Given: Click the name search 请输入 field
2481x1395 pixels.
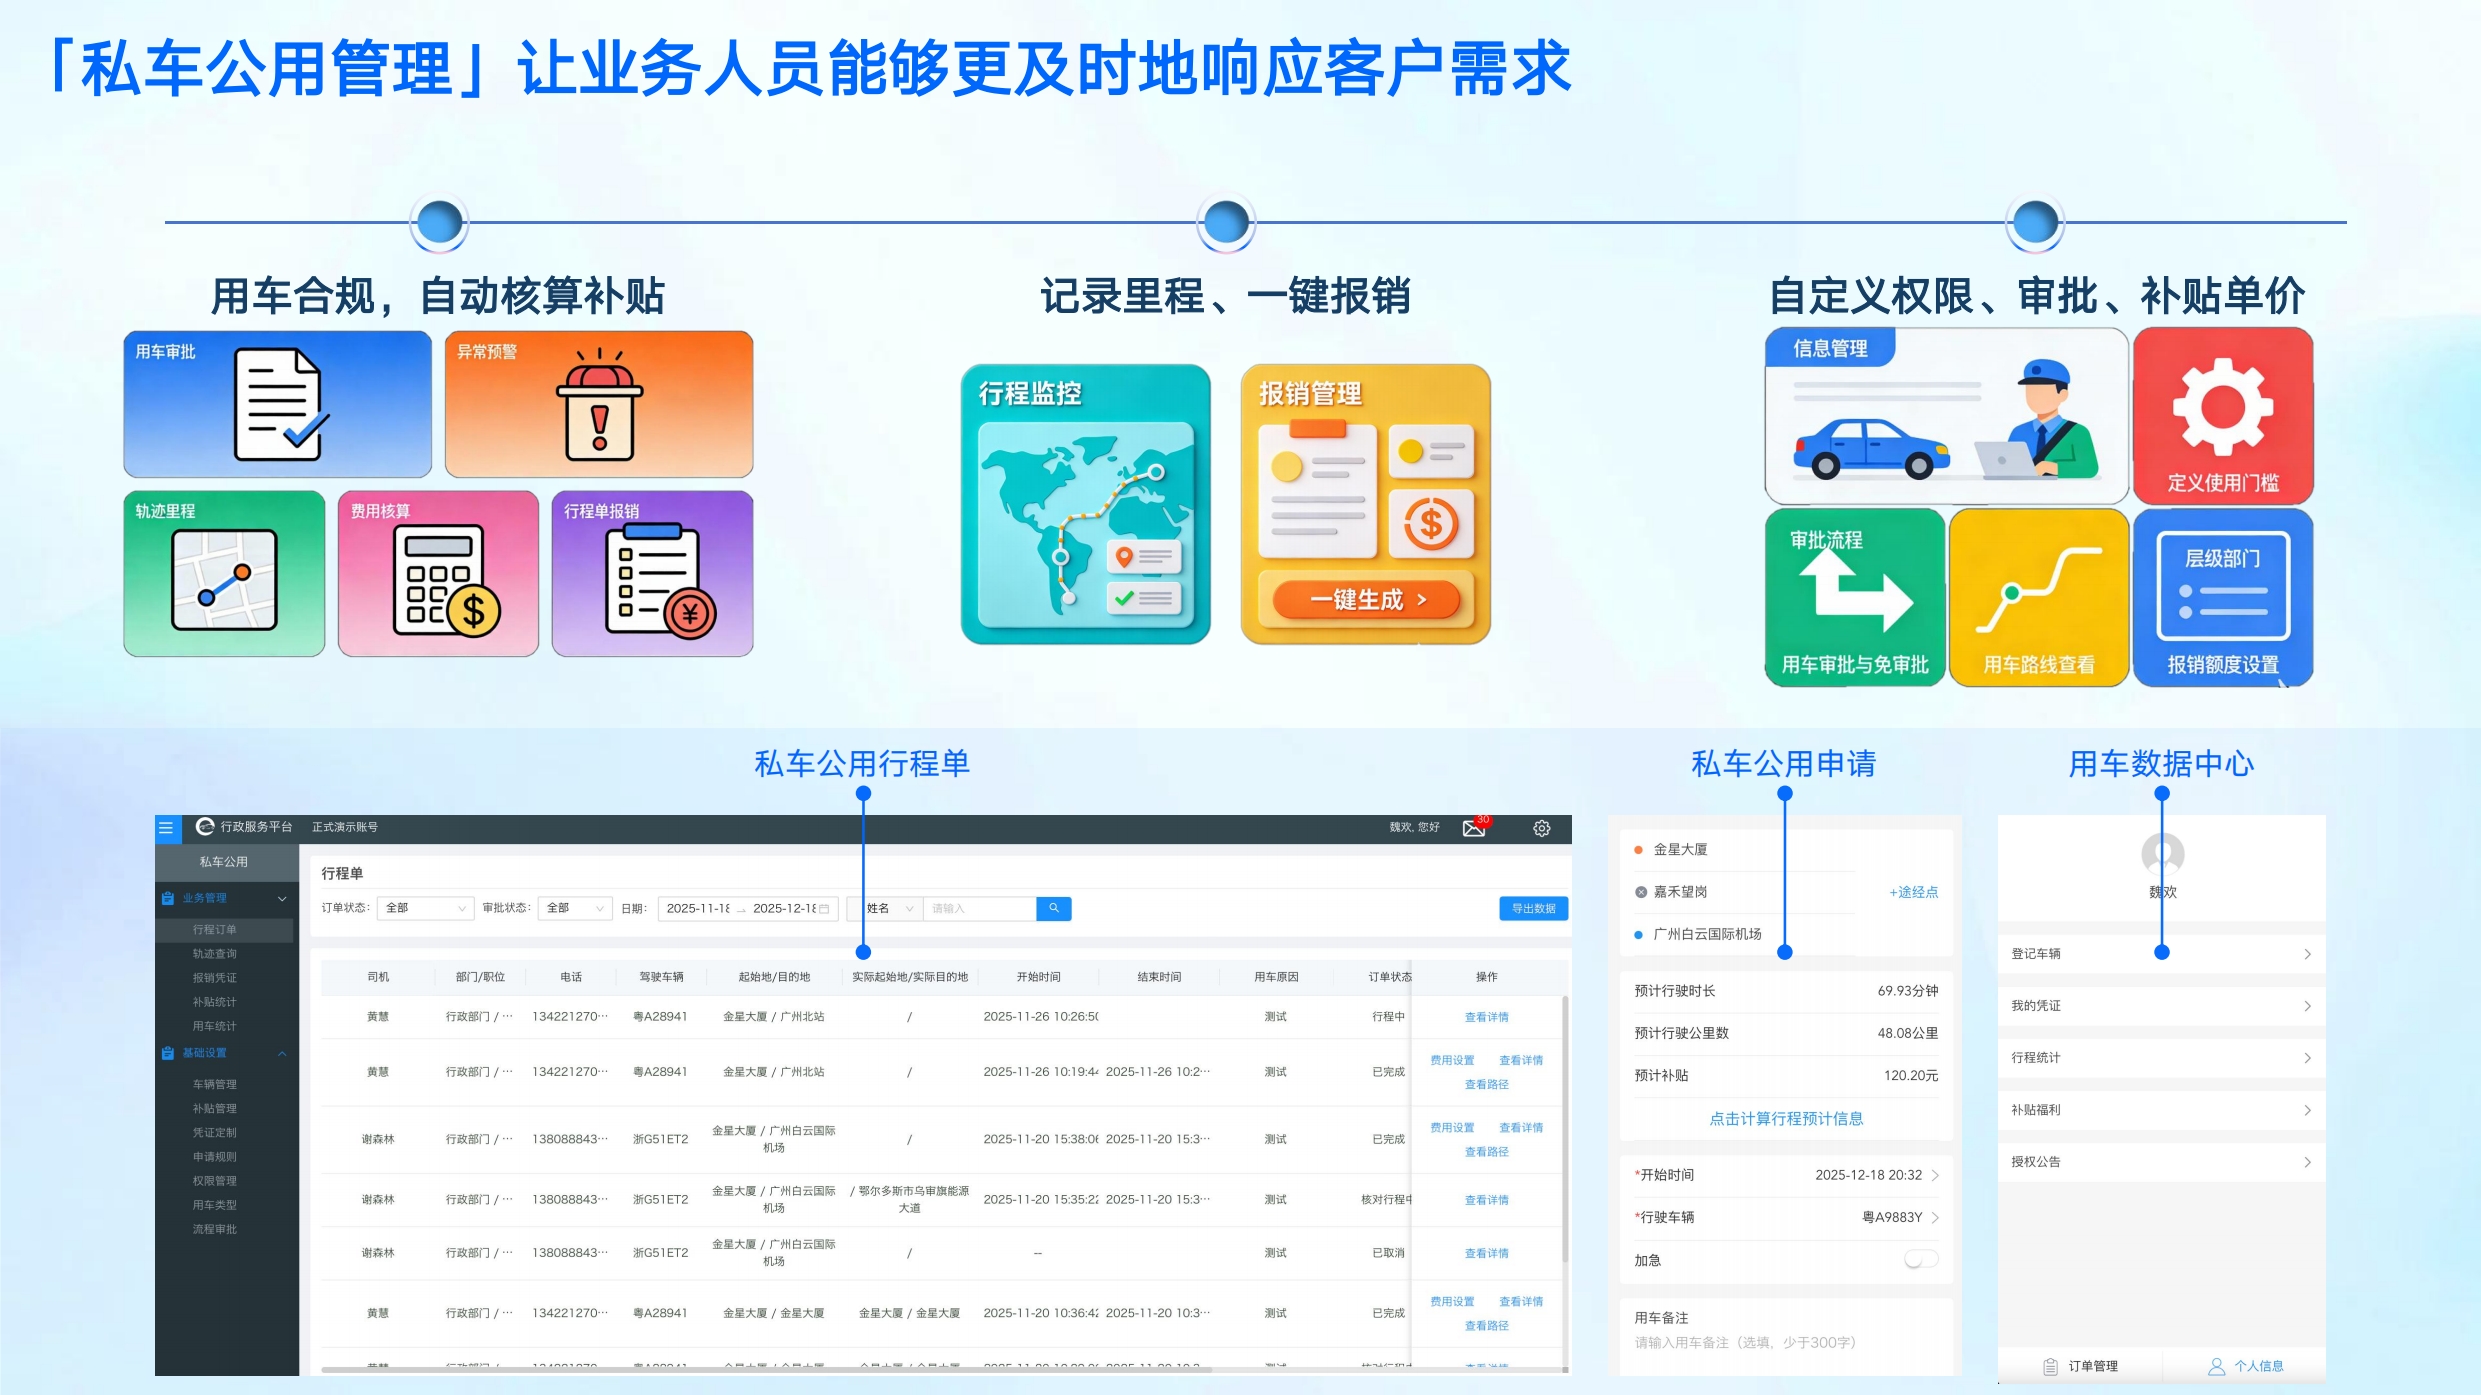Looking at the screenshot, I should (x=977, y=908).
